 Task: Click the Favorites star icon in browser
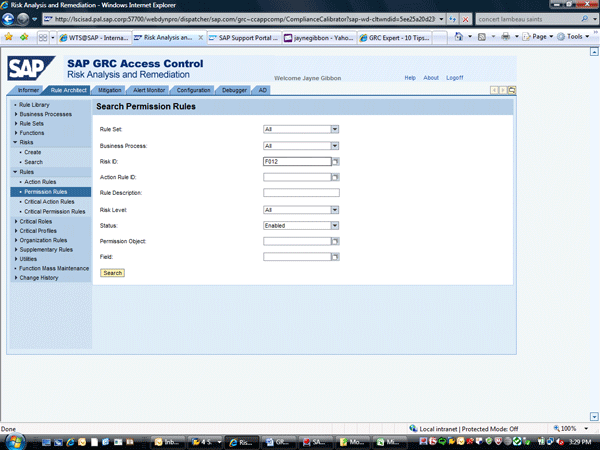point(8,37)
